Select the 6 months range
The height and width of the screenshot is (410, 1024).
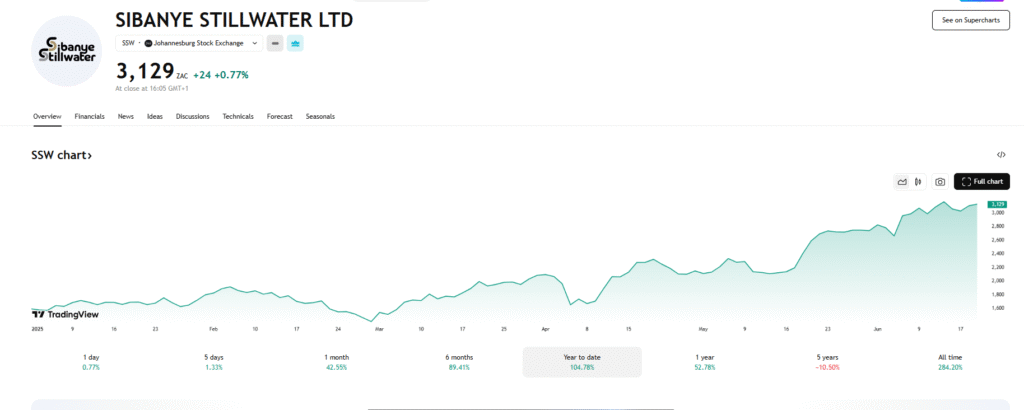coord(460,362)
